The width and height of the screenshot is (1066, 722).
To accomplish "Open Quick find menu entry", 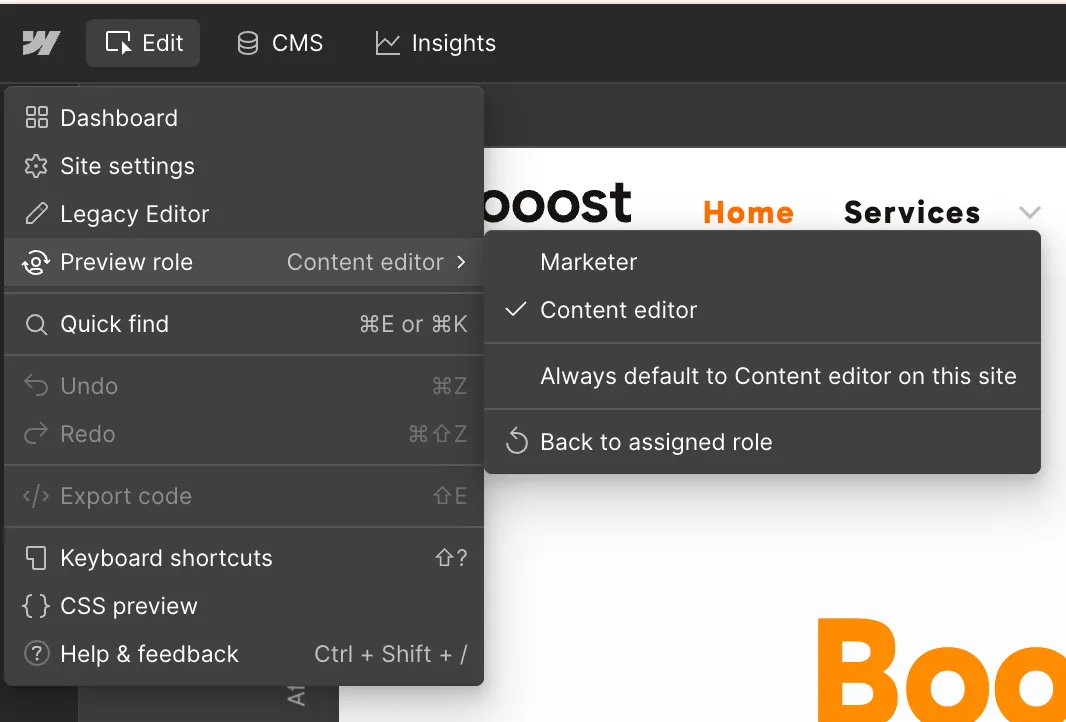I will click(x=244, y=324).
